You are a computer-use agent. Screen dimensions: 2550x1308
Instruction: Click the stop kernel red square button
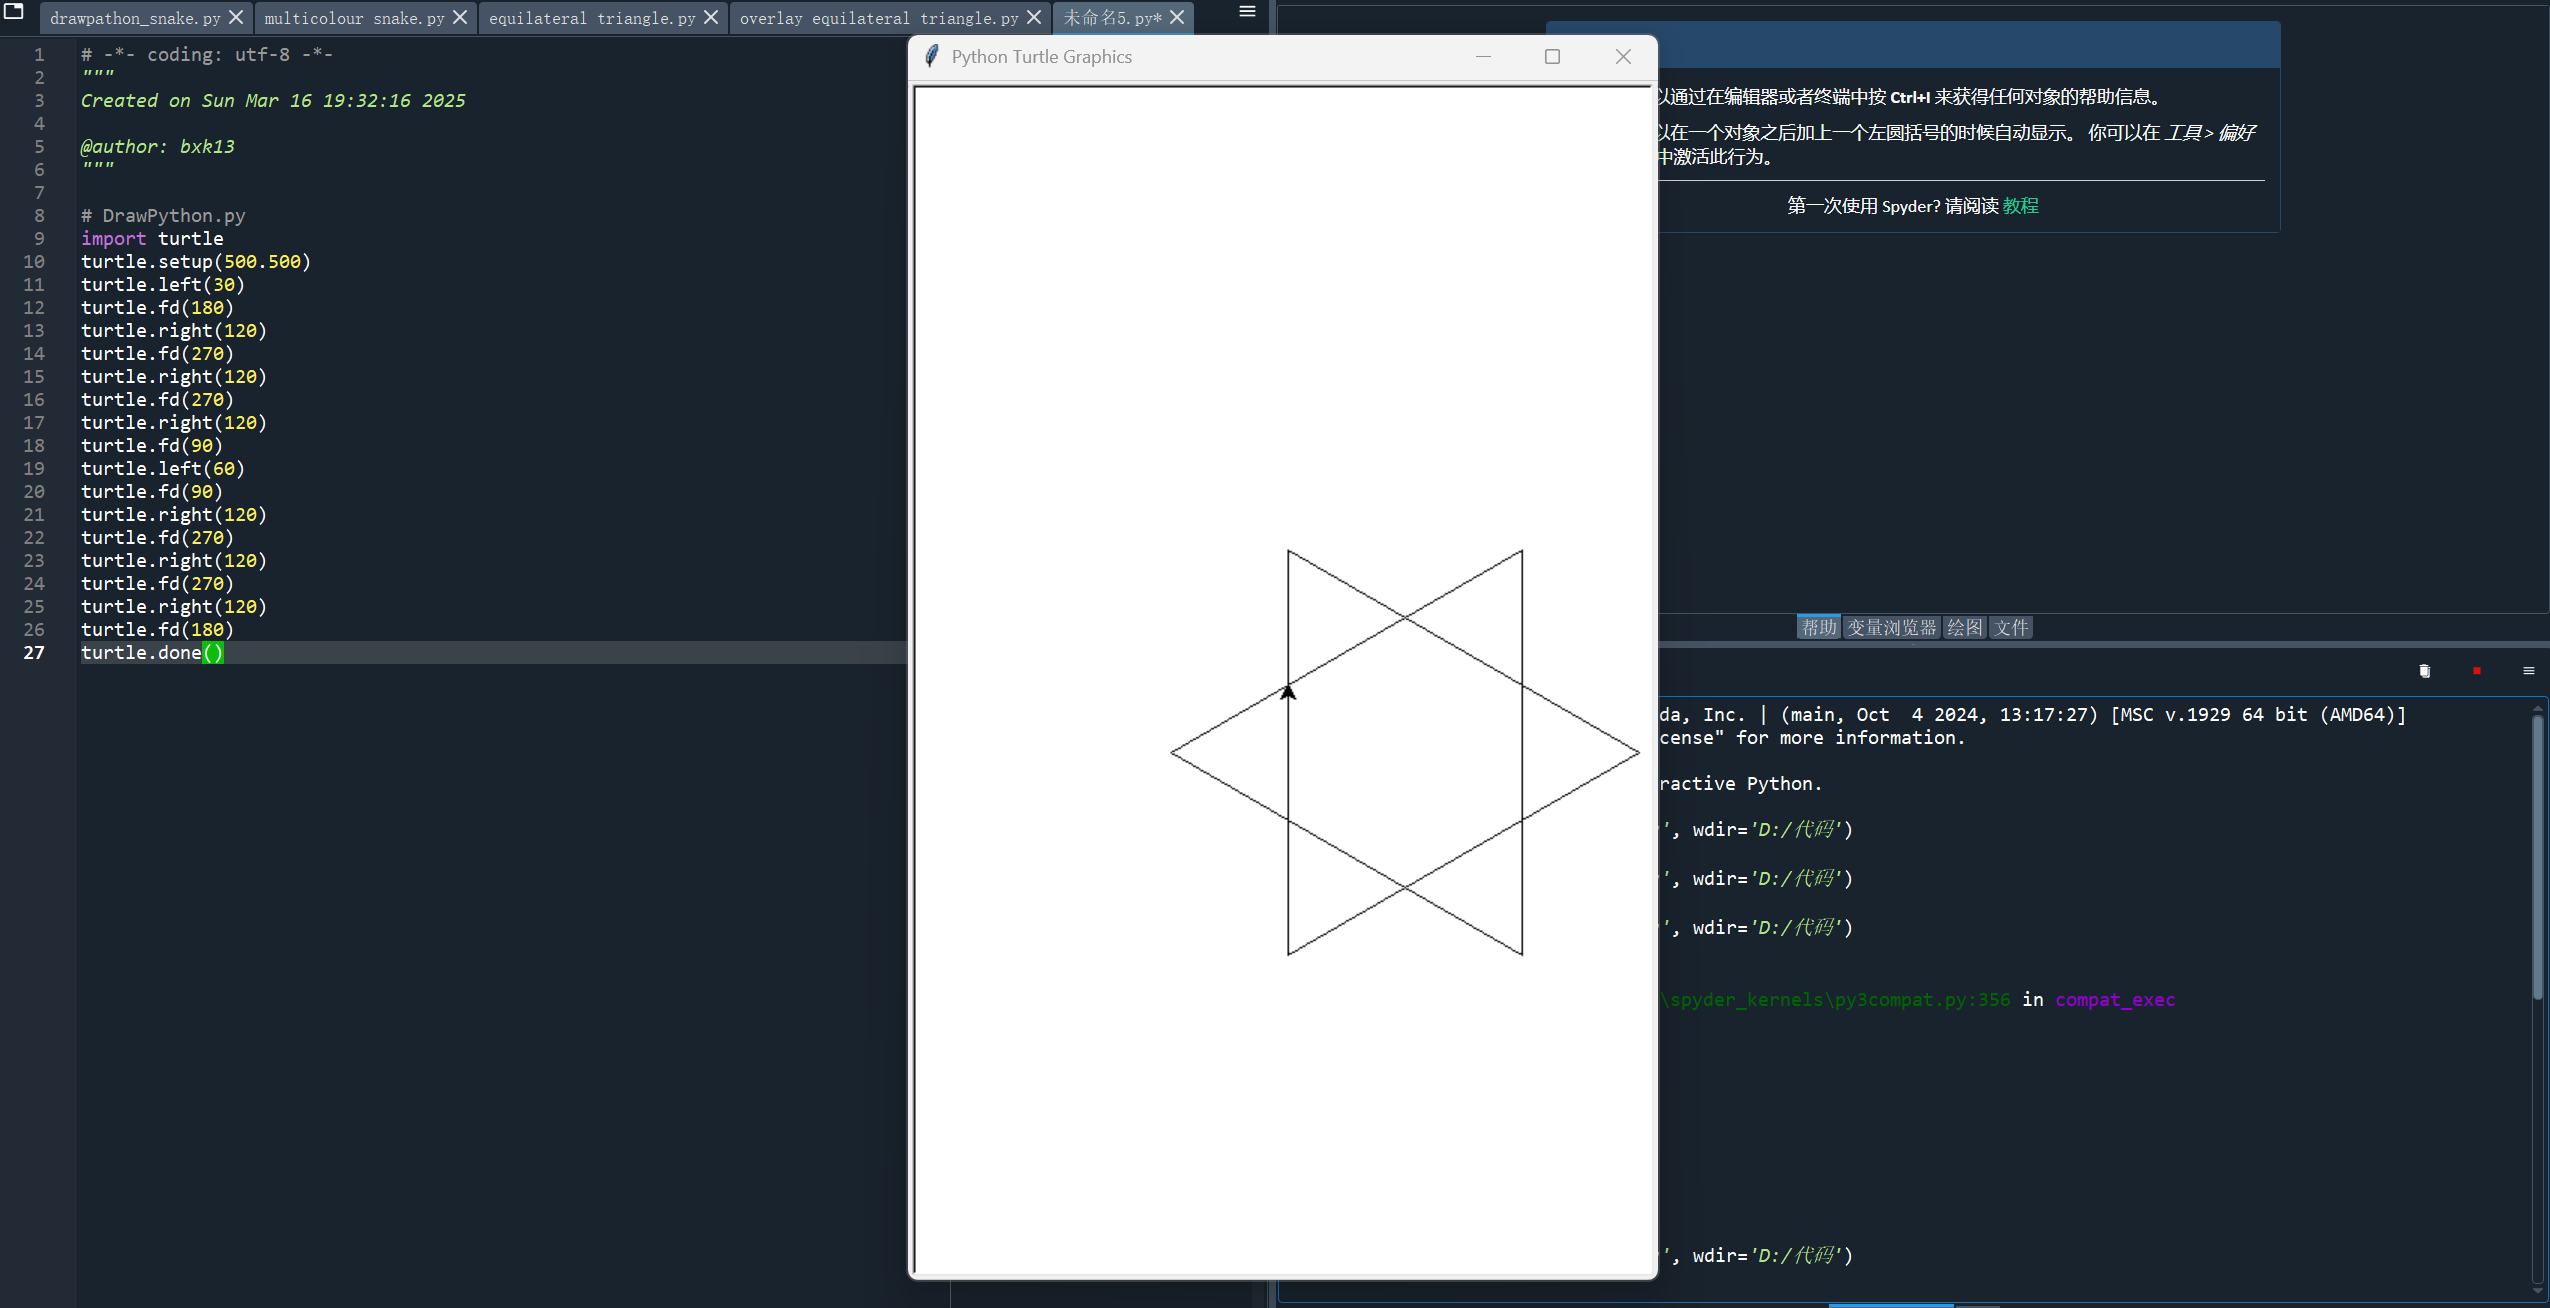click(x=2477, y=671)
